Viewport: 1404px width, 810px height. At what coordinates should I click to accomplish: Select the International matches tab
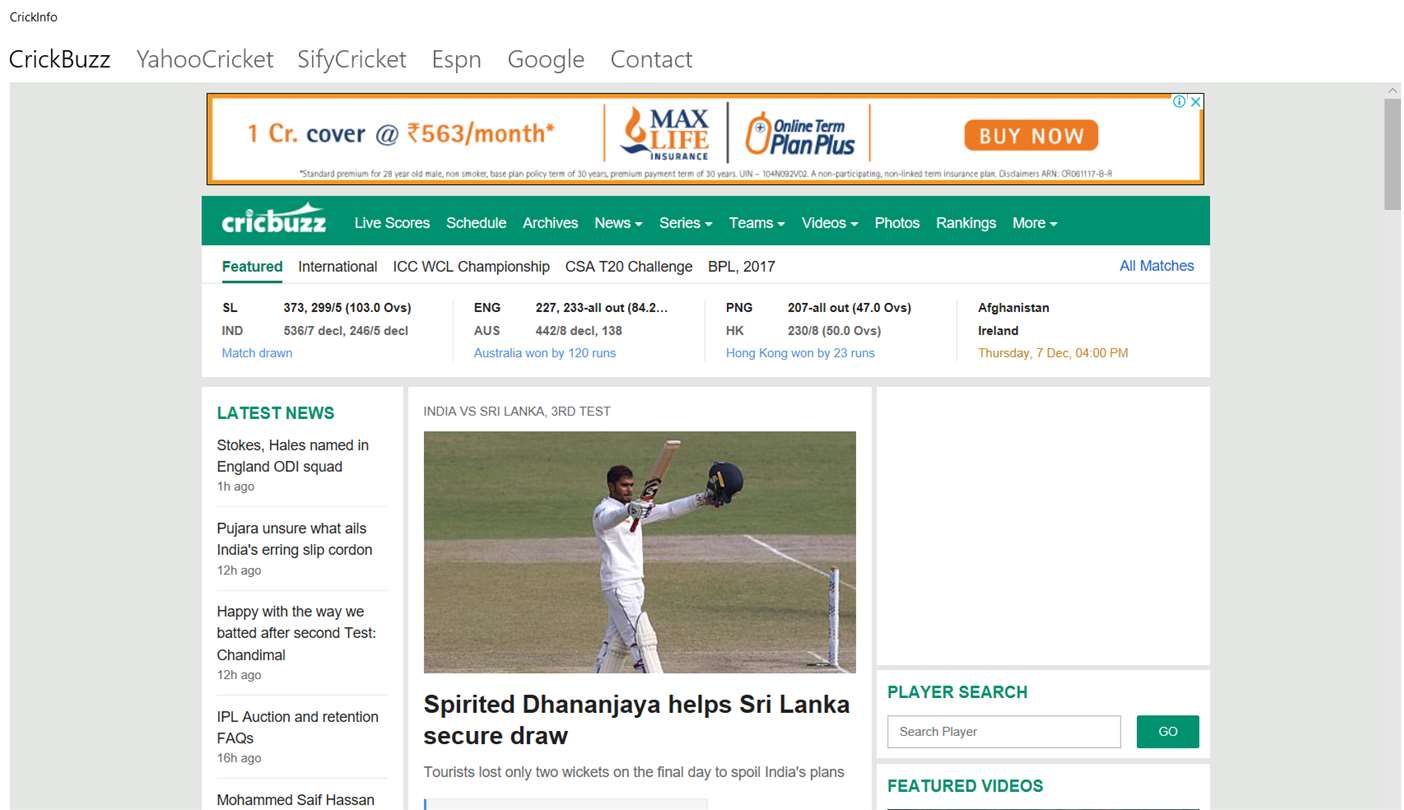pyautogui.click(x=338, y=267)
